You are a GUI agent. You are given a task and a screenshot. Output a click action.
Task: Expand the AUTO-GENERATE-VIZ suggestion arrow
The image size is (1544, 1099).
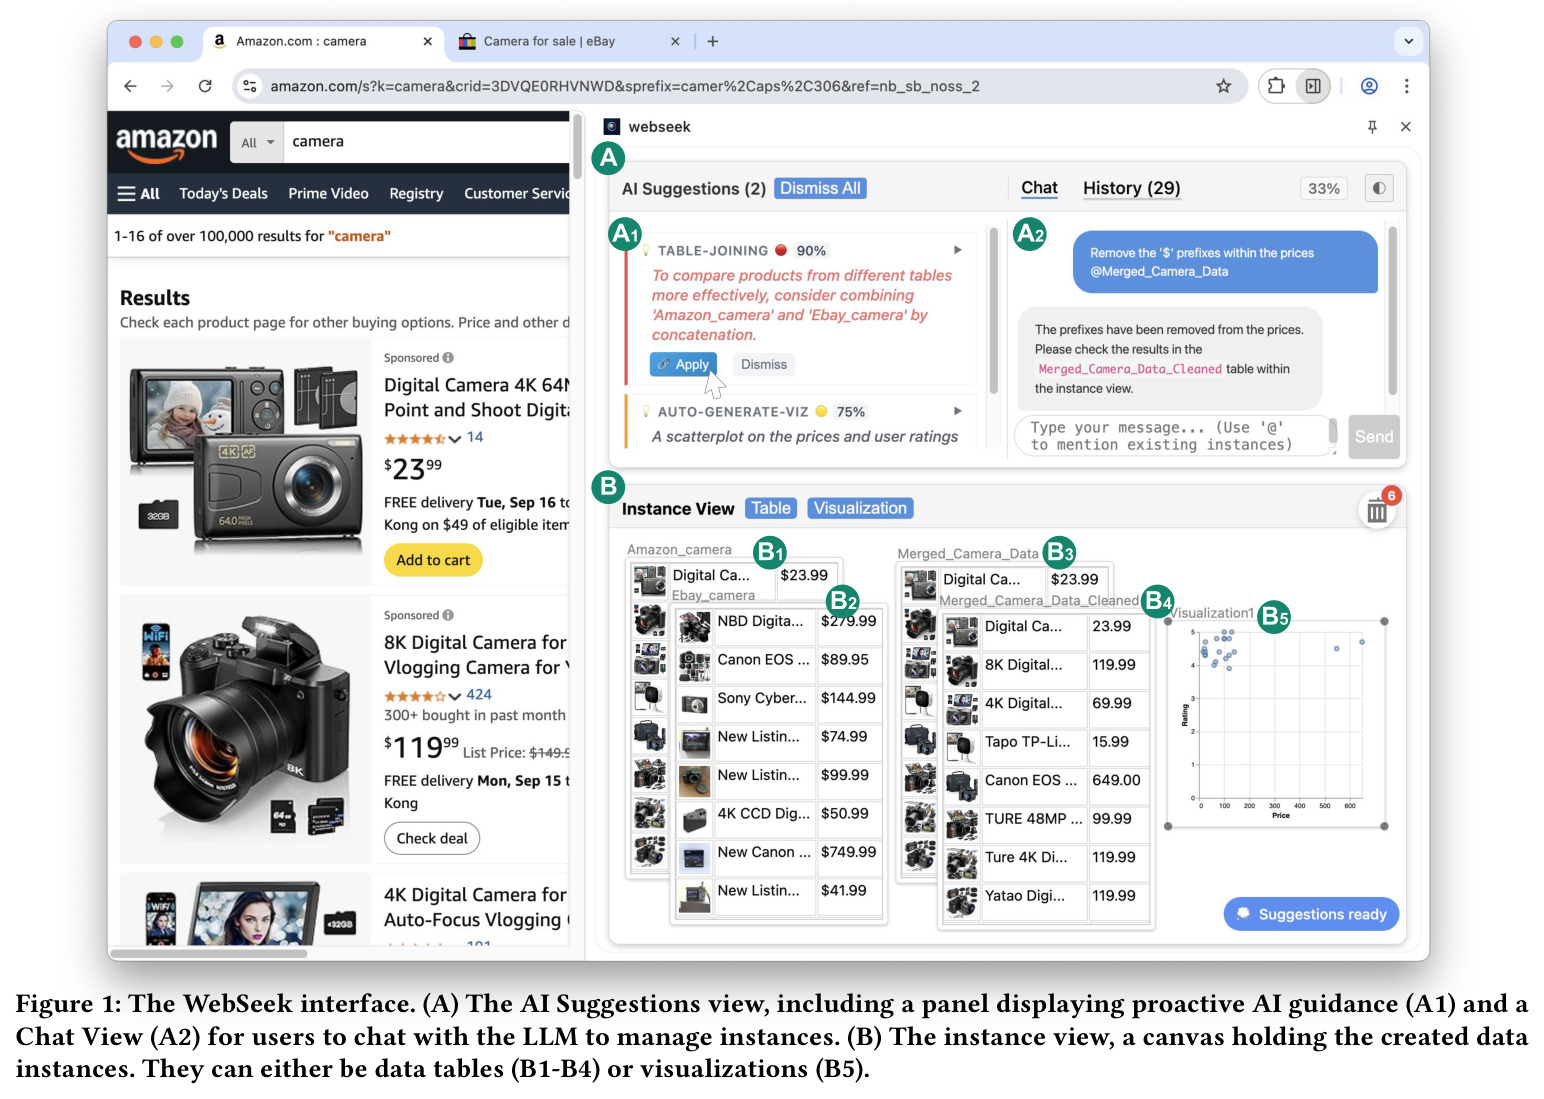[957, 411]
